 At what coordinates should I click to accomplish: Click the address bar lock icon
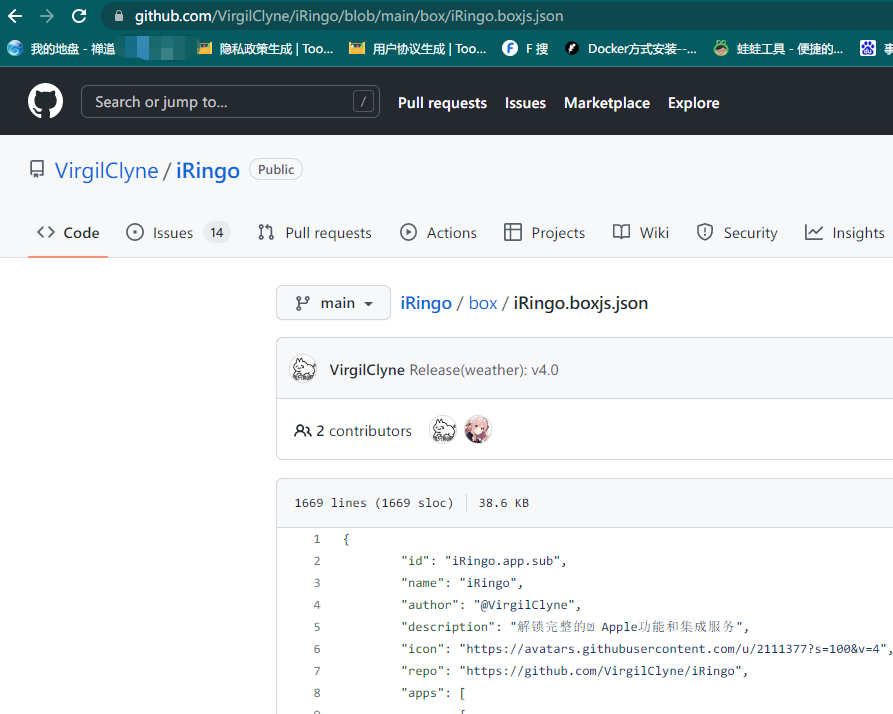119,16
